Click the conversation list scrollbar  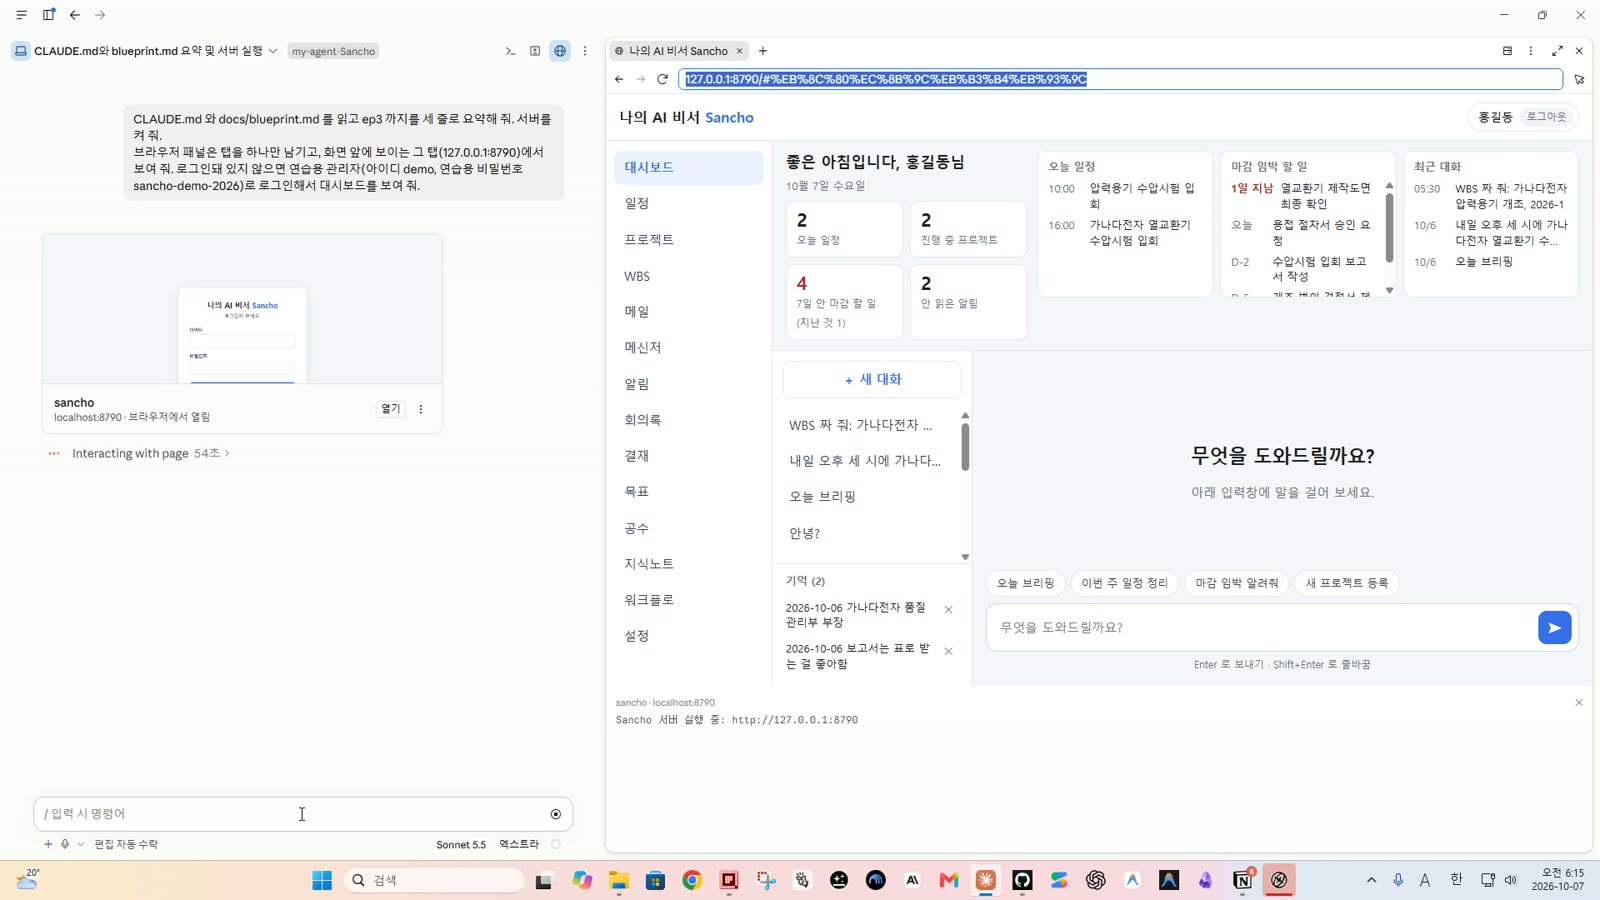pyautogui.click(x=965, y=446)
